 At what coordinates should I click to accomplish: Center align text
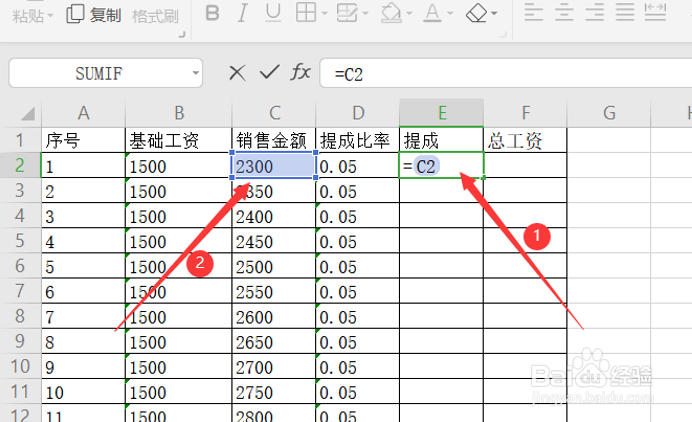point(564,12)
